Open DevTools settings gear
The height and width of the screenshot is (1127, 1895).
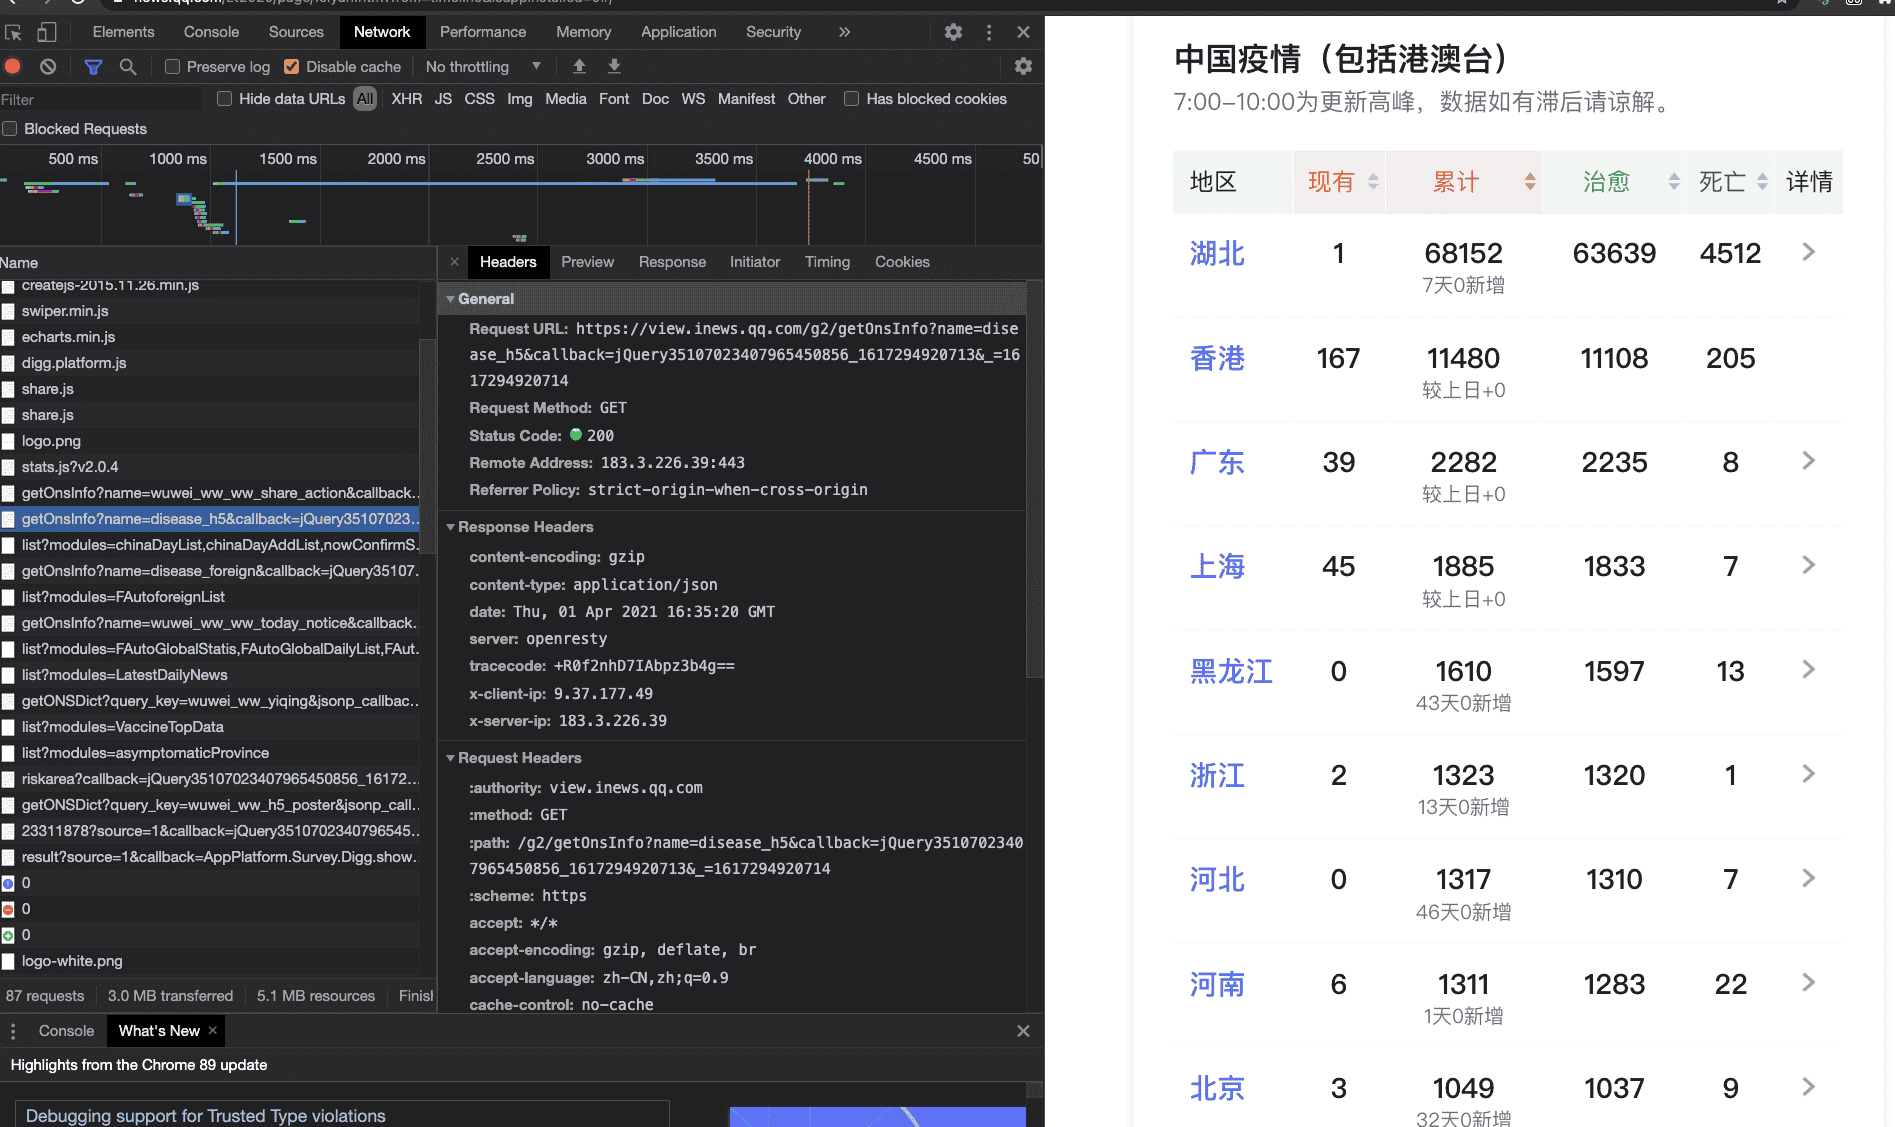pos(953,32)
